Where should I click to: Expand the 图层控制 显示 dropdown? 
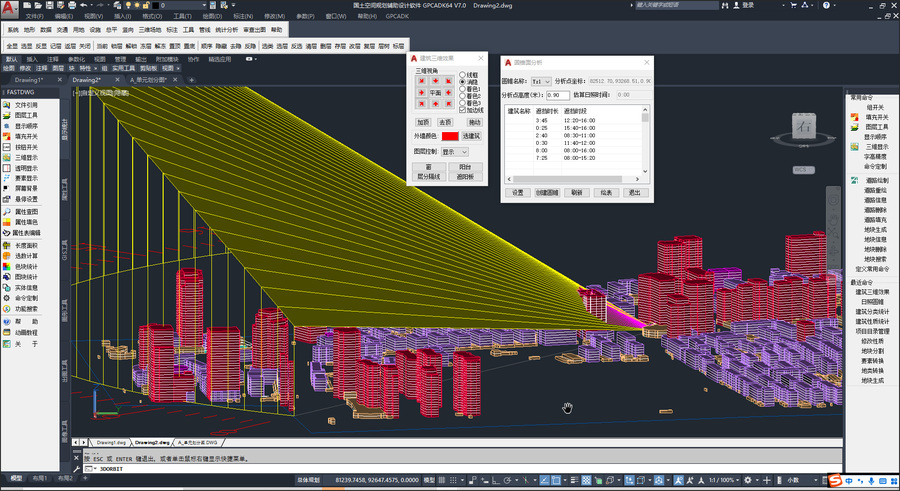click(x=455, y=152)
